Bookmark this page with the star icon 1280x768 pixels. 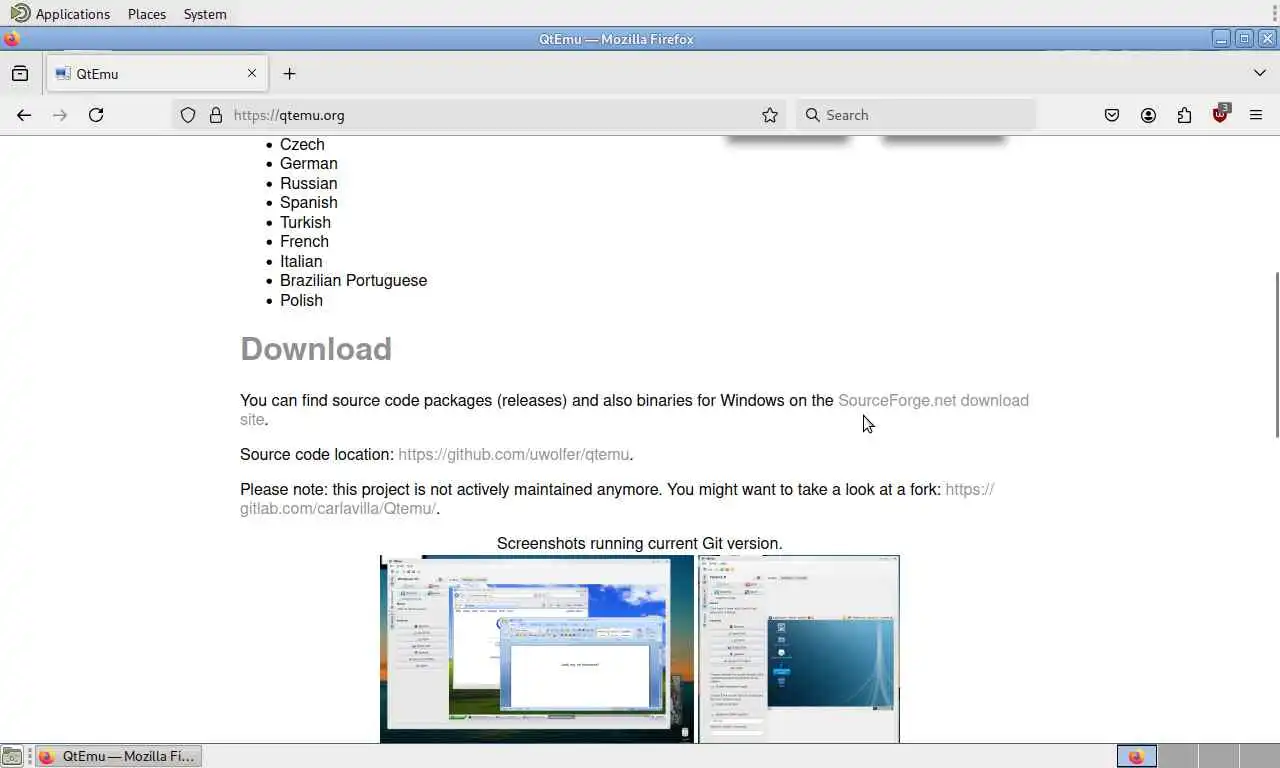pos(770,115)
